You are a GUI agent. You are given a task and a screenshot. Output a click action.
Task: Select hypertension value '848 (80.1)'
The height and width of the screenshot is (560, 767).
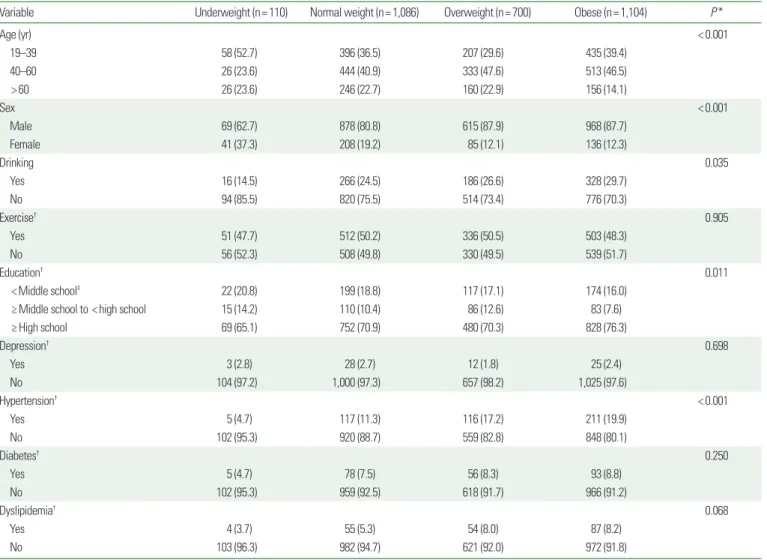tap(606, 437)
